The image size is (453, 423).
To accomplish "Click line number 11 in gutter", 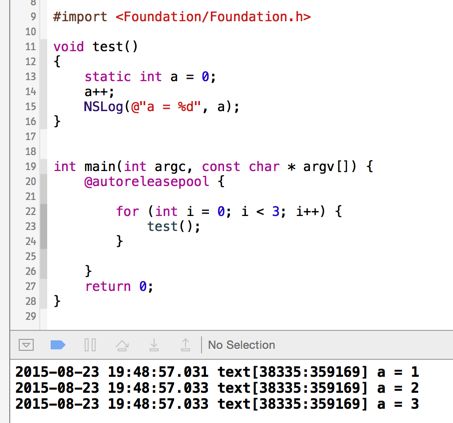I will [x=30, y=47].
